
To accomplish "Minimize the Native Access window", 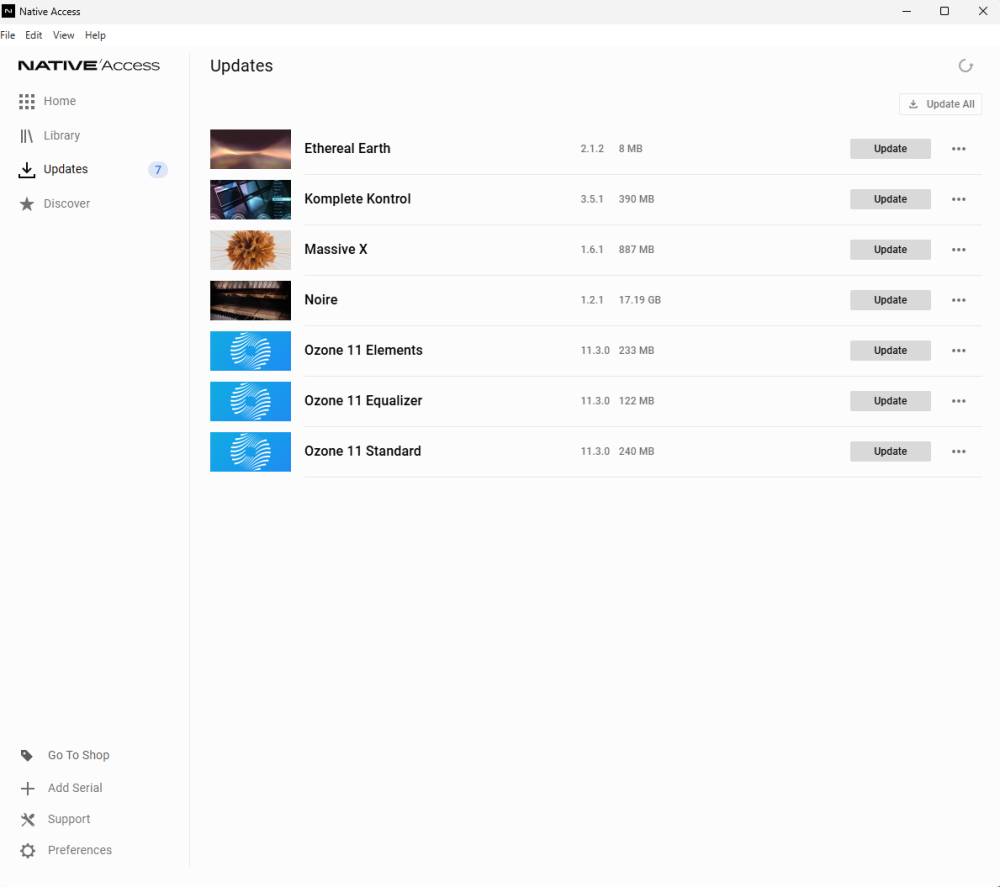I will pyautogui.click(x=906, y=11).
